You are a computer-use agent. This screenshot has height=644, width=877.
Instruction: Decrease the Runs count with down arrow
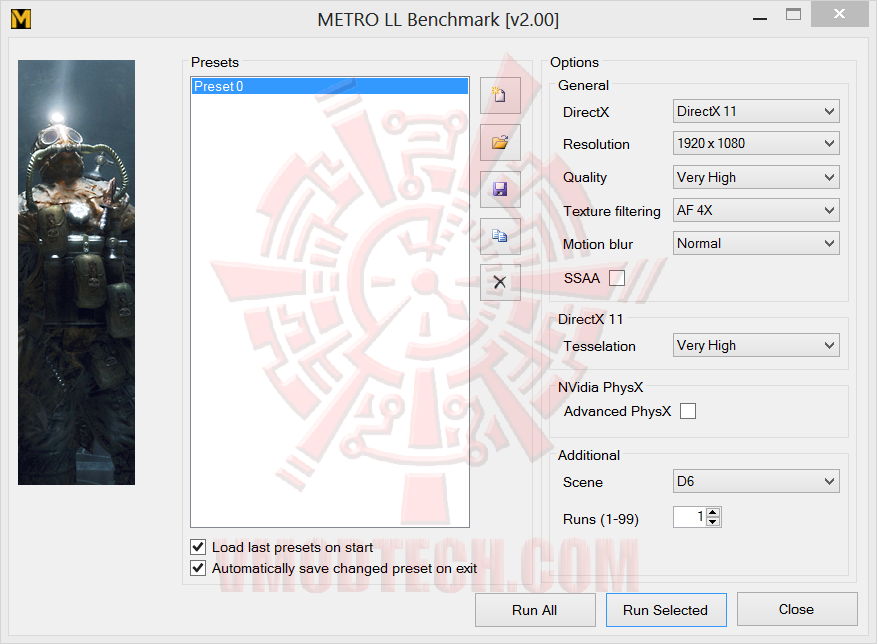tap(713, 522)
